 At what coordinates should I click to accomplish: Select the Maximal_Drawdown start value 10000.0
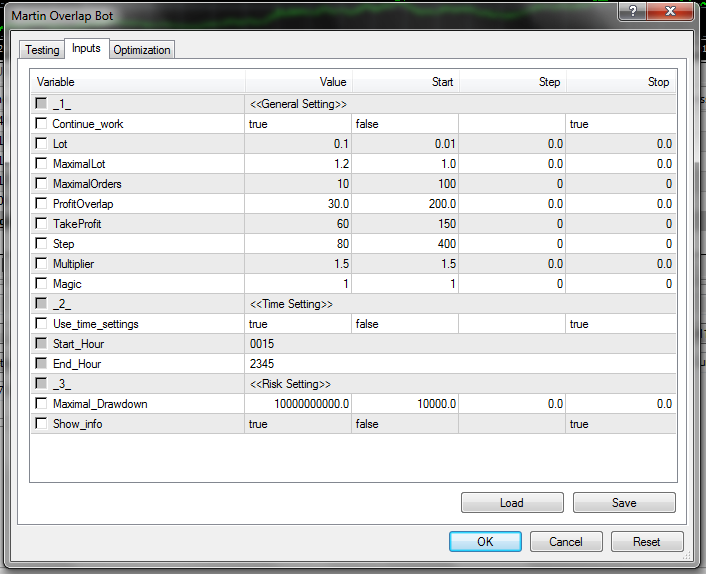(x=405, y=403)
